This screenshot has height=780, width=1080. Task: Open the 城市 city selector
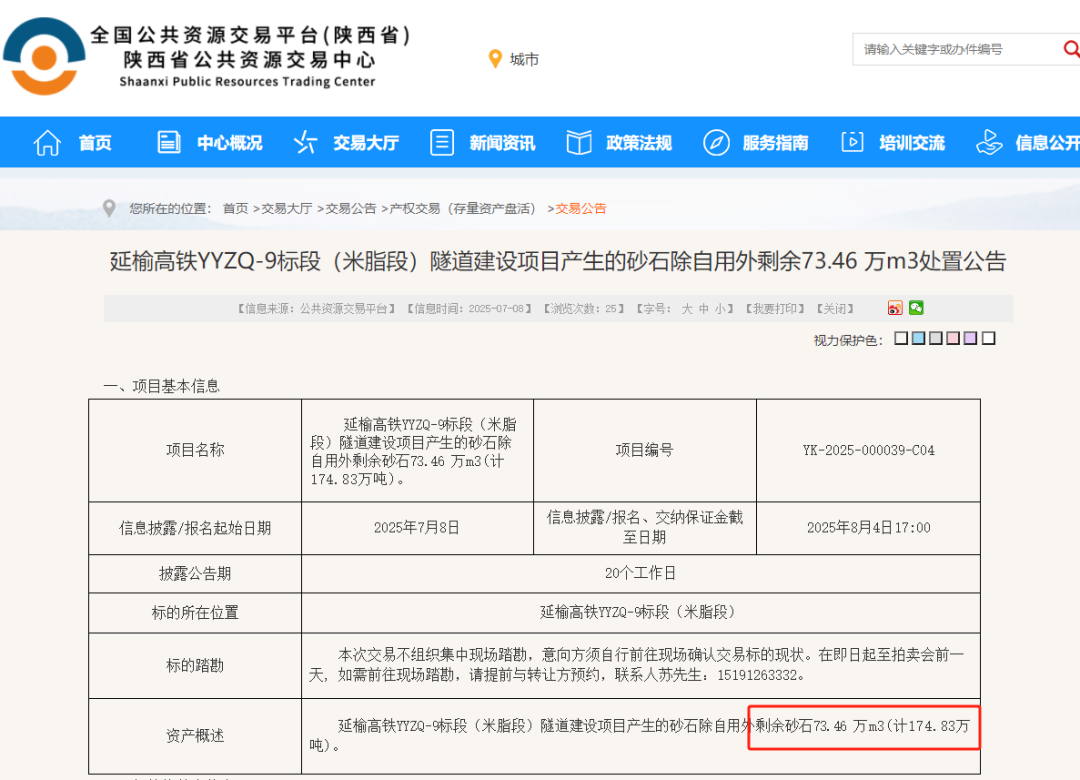(514, 60)
